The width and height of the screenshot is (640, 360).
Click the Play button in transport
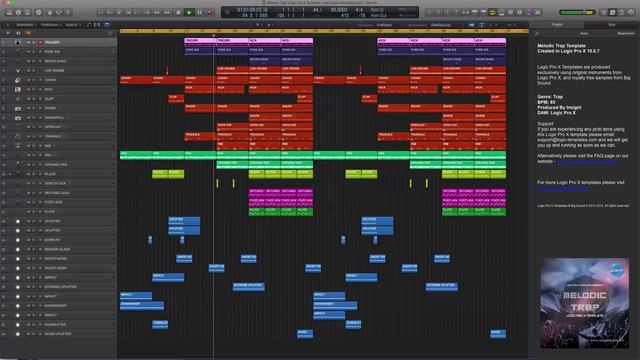tap(189, 13)
